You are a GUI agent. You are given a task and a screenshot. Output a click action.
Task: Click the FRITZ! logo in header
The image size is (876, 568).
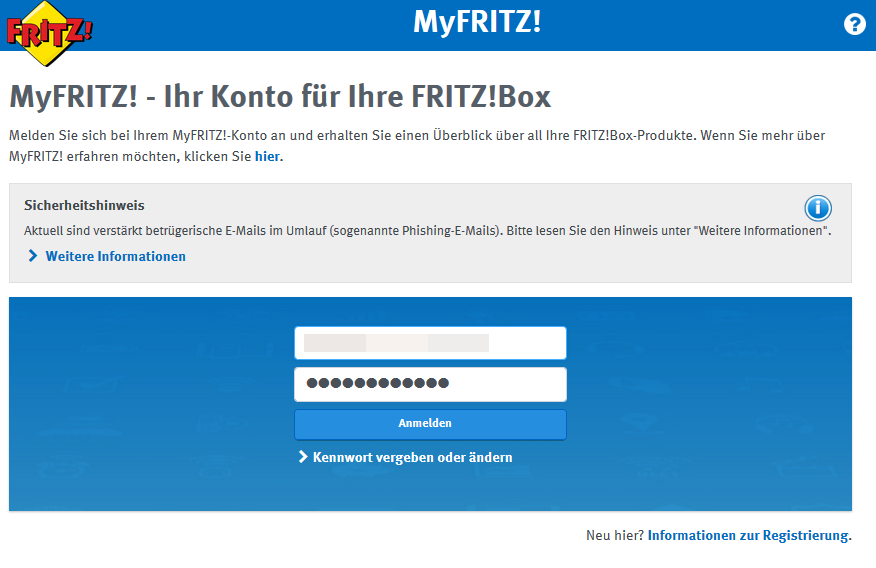coord(49,34)
